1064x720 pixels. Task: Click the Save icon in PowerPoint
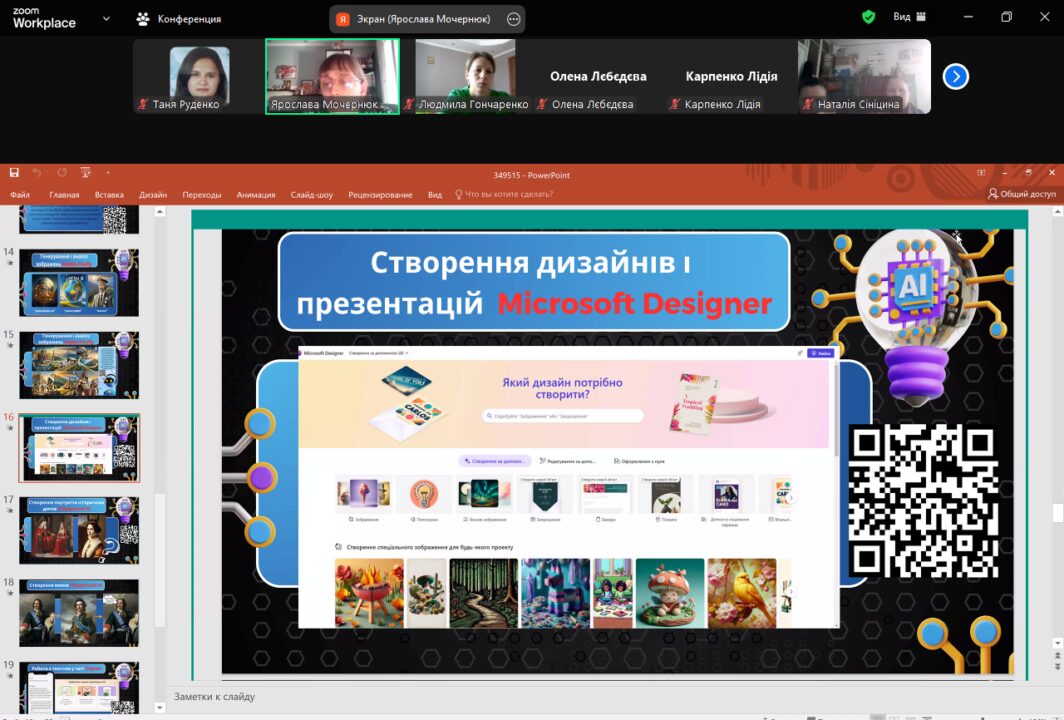tap(14, 173)
